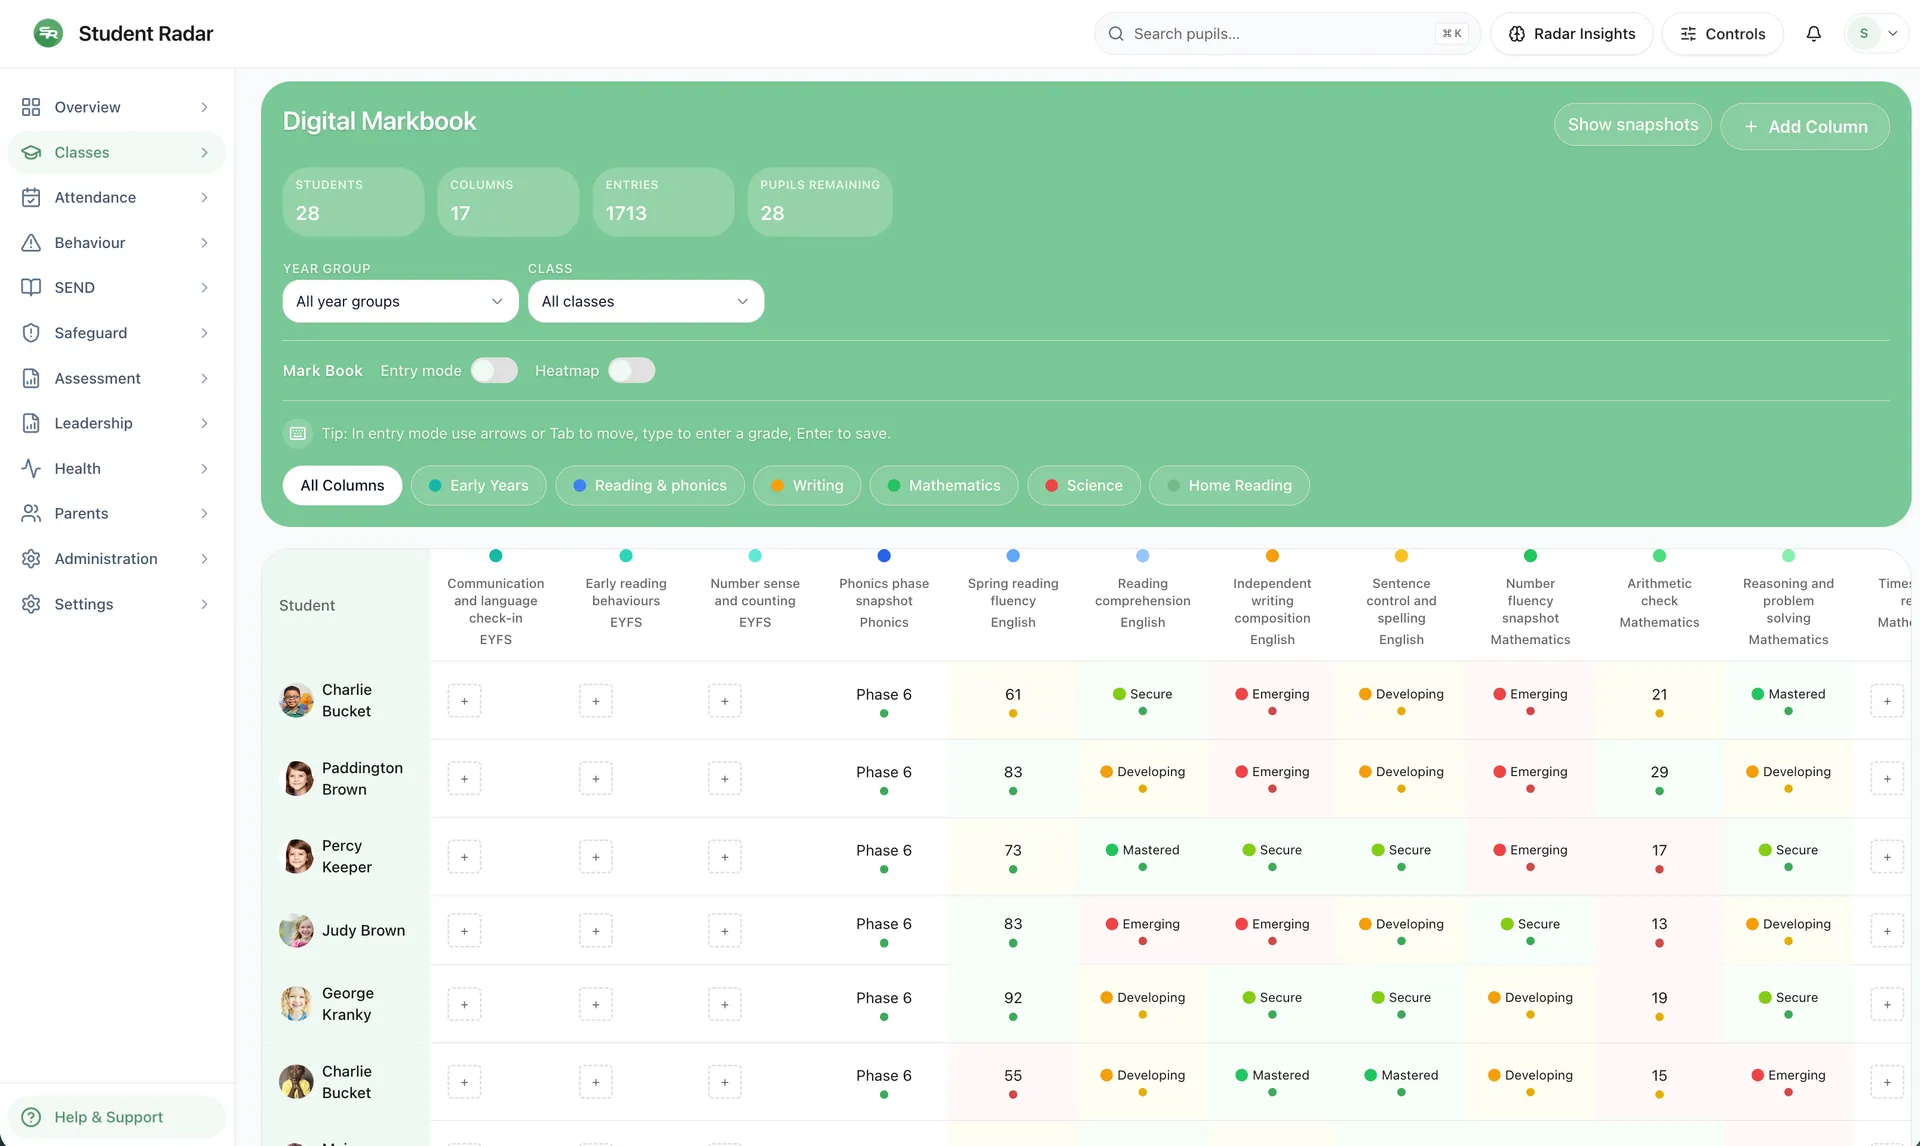Click the keyboard tip icon
This screenshot has height=1146, width=1920.
pos(297,433)
